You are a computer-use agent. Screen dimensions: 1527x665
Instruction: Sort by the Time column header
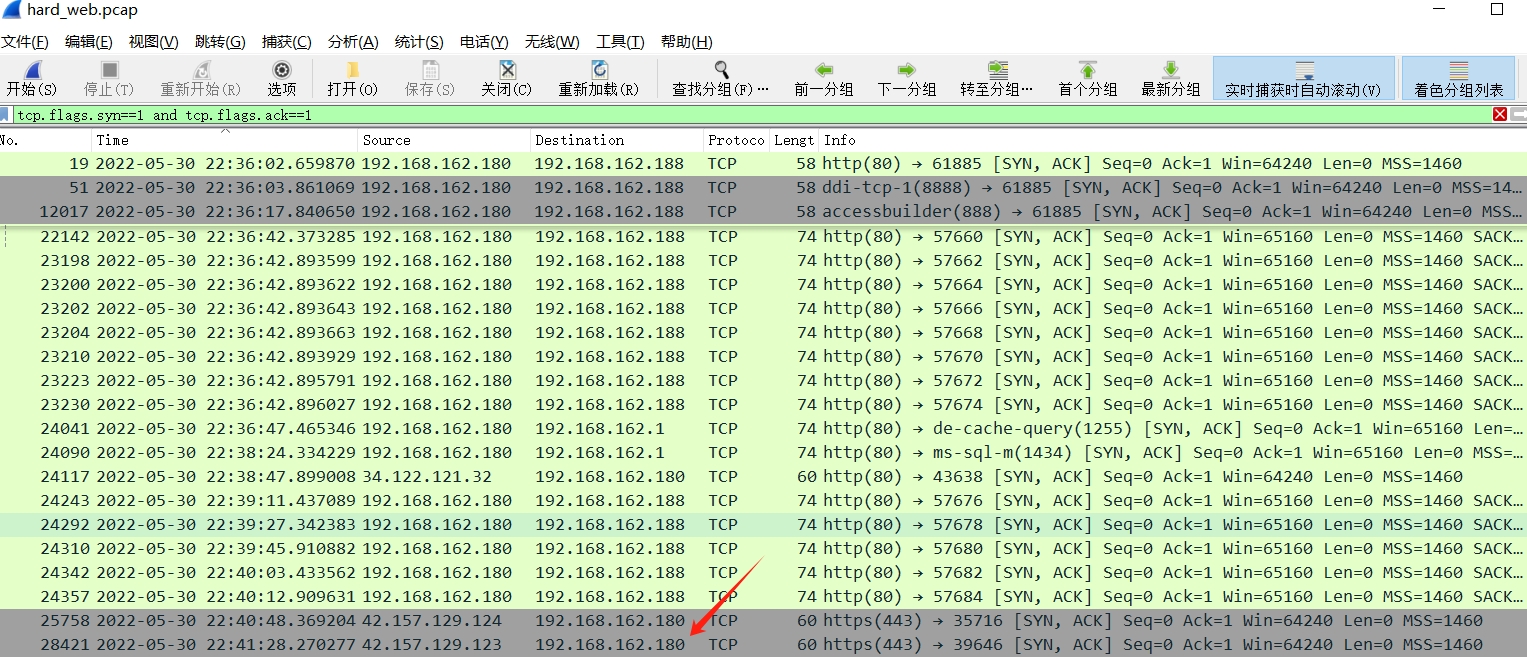226,140
